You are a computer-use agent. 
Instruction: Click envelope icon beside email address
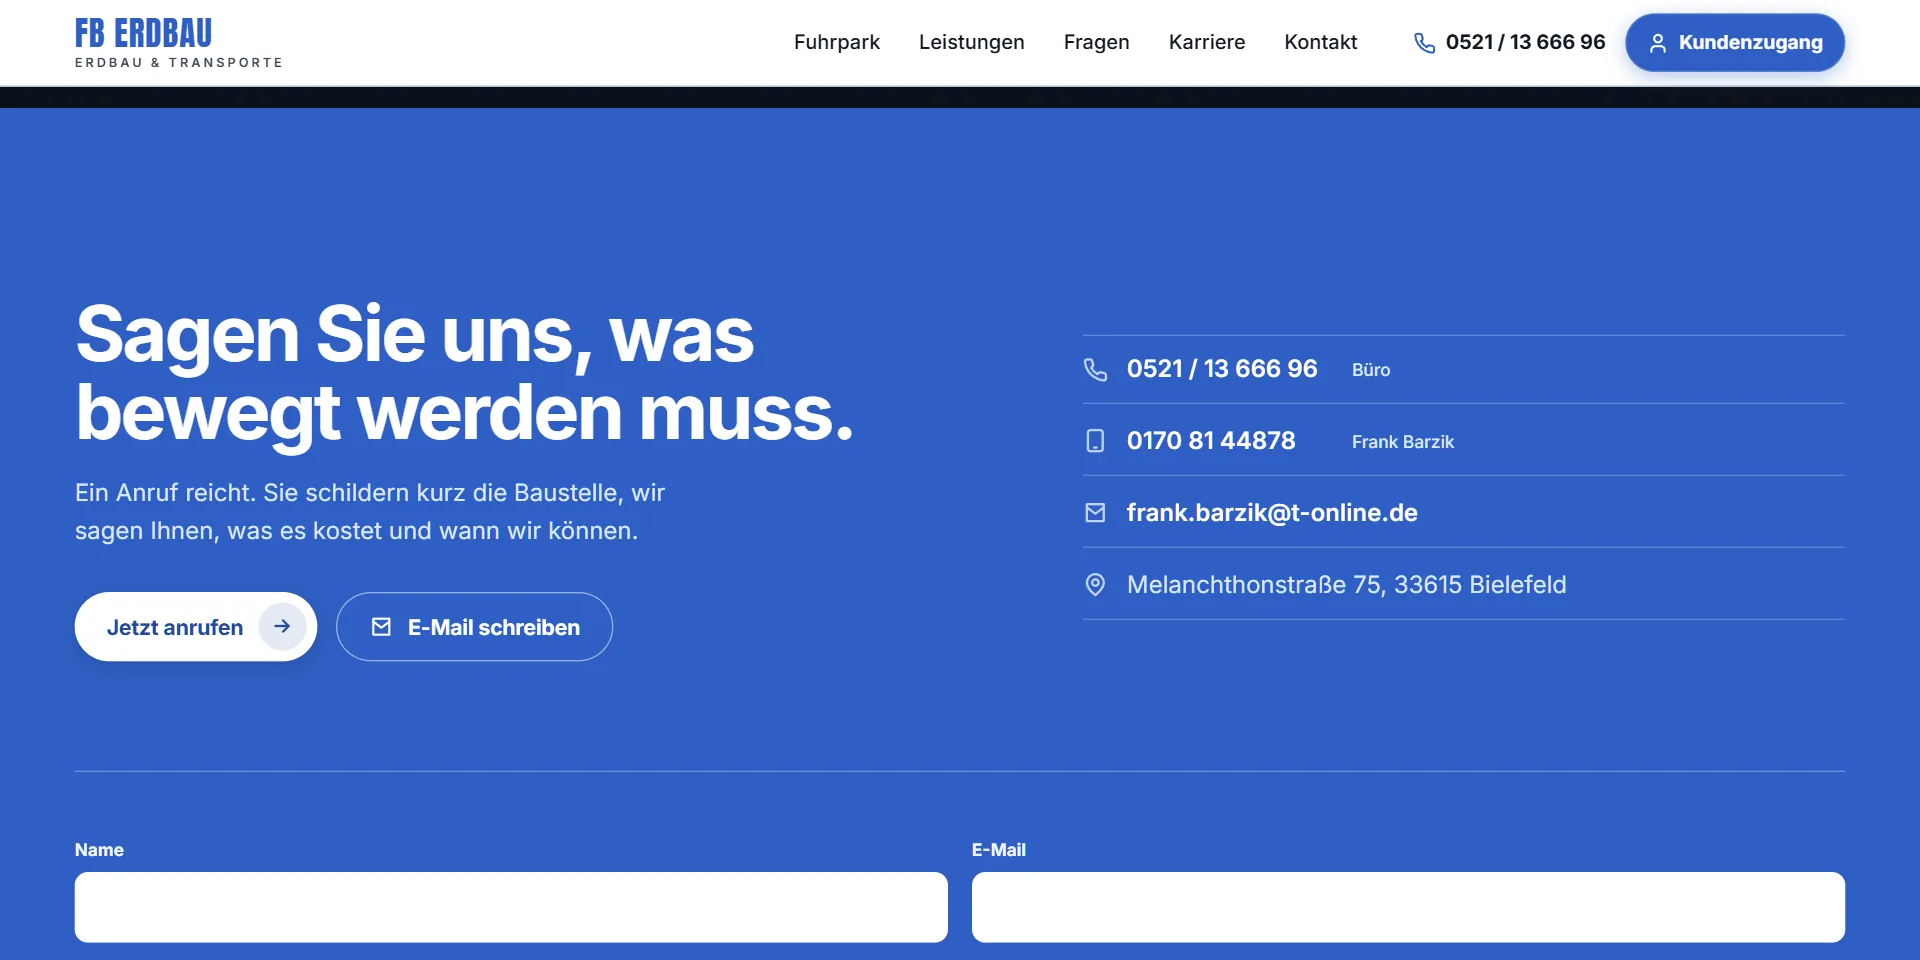1096,513
